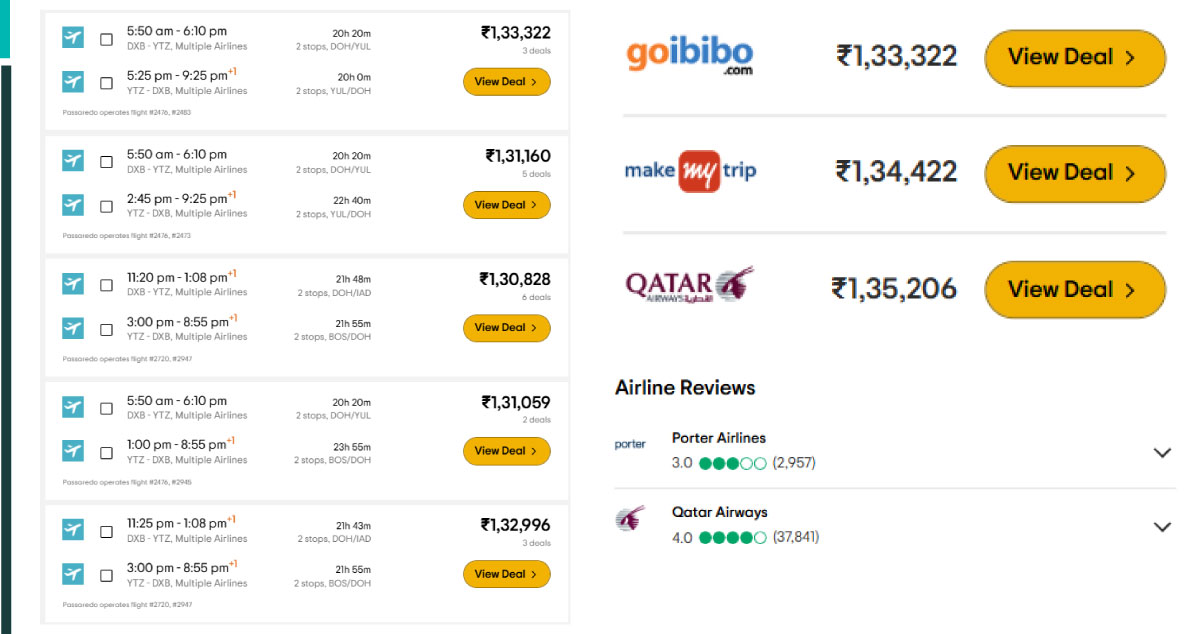Open the Qatar Airways ₹1,35,206 deal
This screenshot has height=634, width=1202.
[1074, 289]
